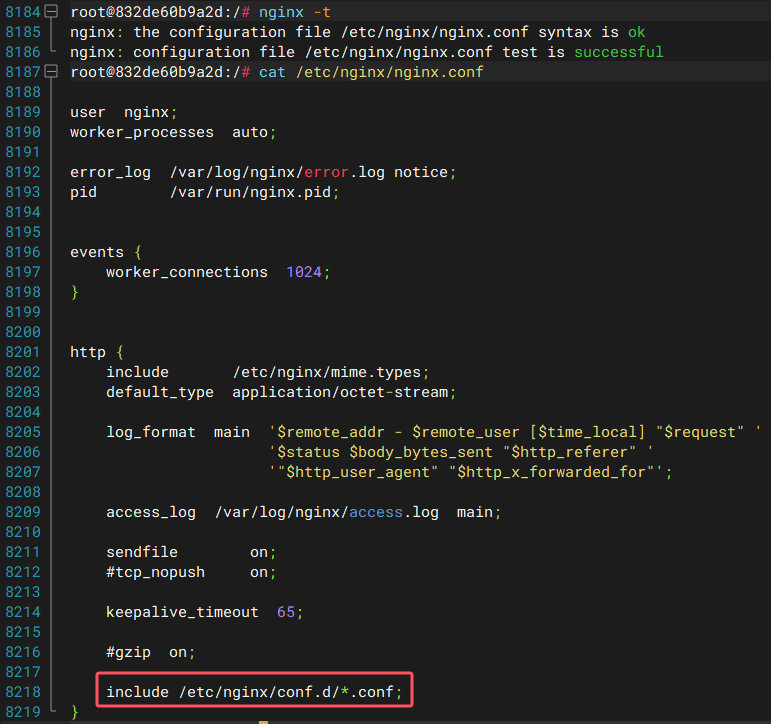Click the 'worker_connections' directive

pos(187,272)
